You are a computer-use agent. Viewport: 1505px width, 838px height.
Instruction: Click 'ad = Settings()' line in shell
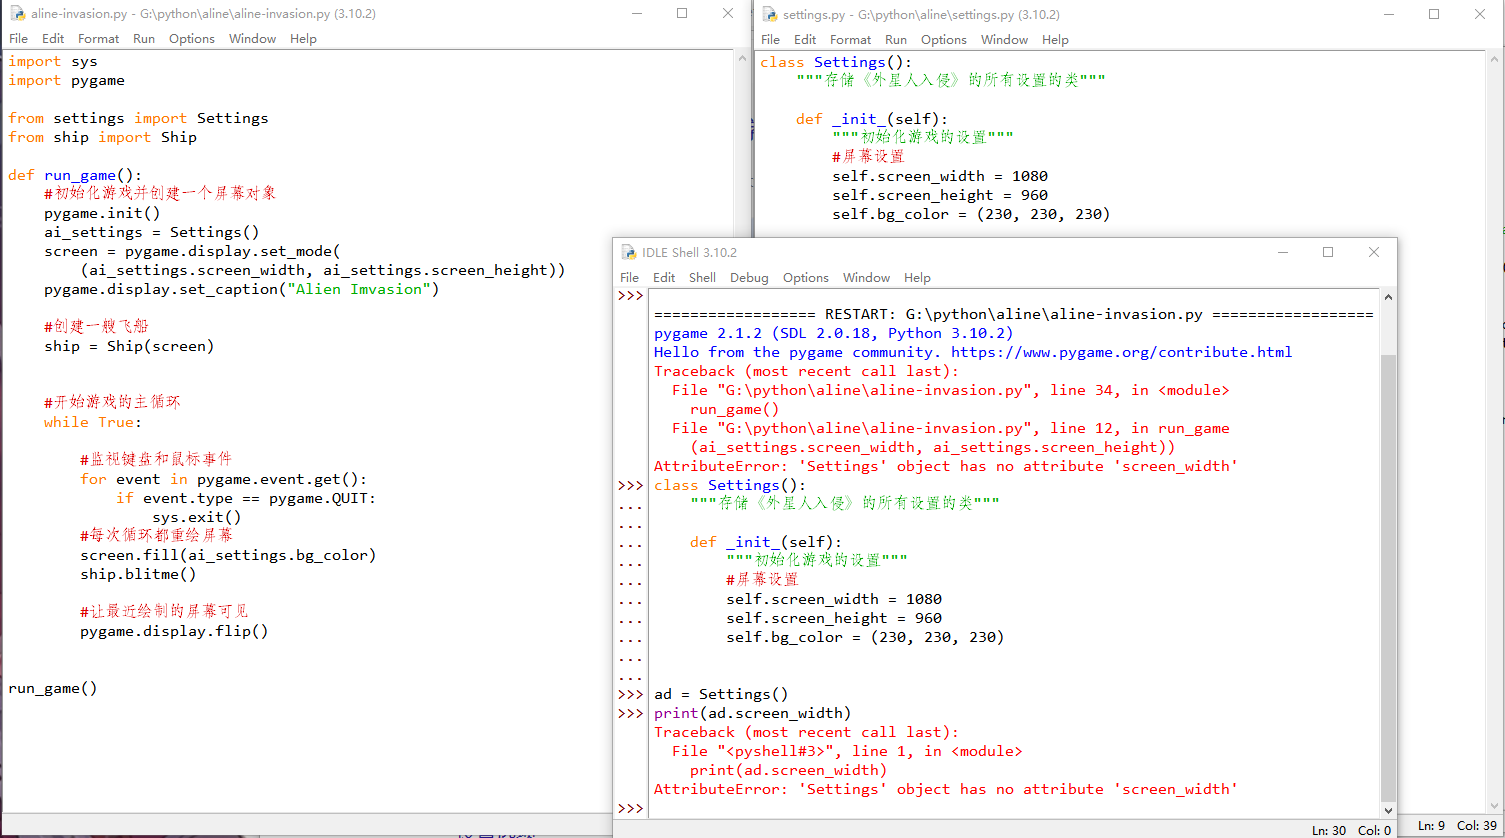[x=721, y=694]
